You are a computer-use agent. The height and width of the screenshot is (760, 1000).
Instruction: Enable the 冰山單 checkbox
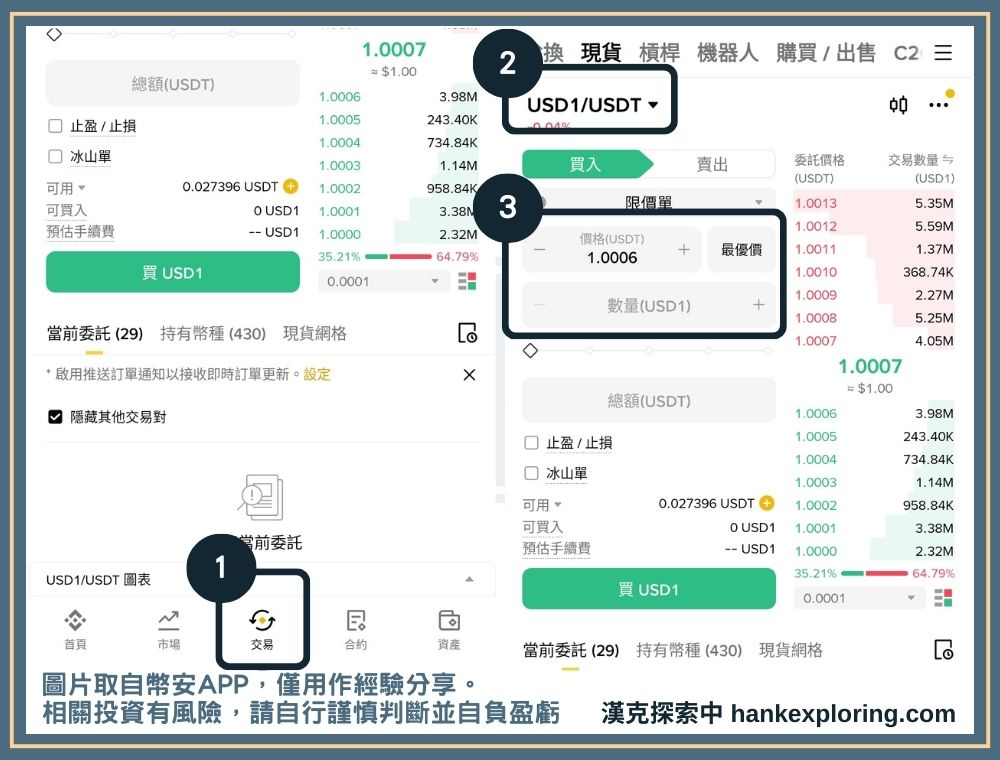click(530, 471)
